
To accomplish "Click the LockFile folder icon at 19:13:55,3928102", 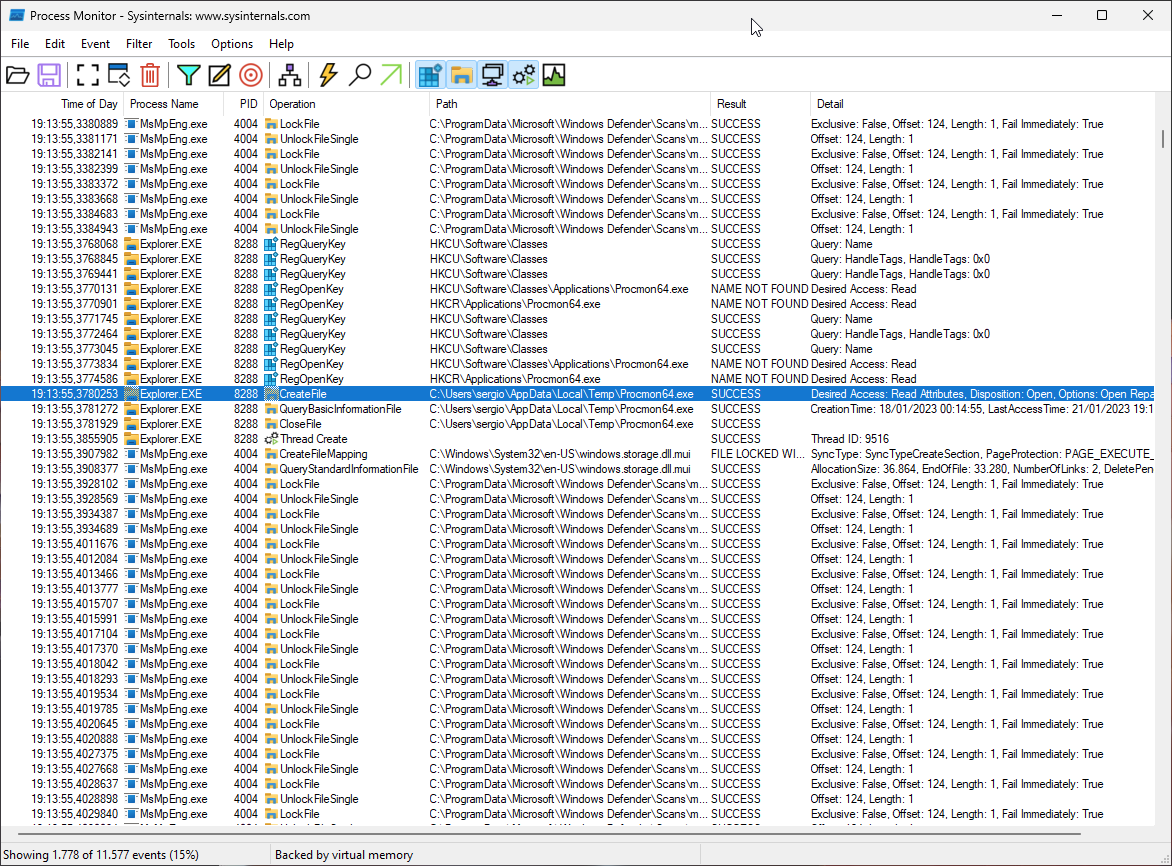I will pos(271,483).
